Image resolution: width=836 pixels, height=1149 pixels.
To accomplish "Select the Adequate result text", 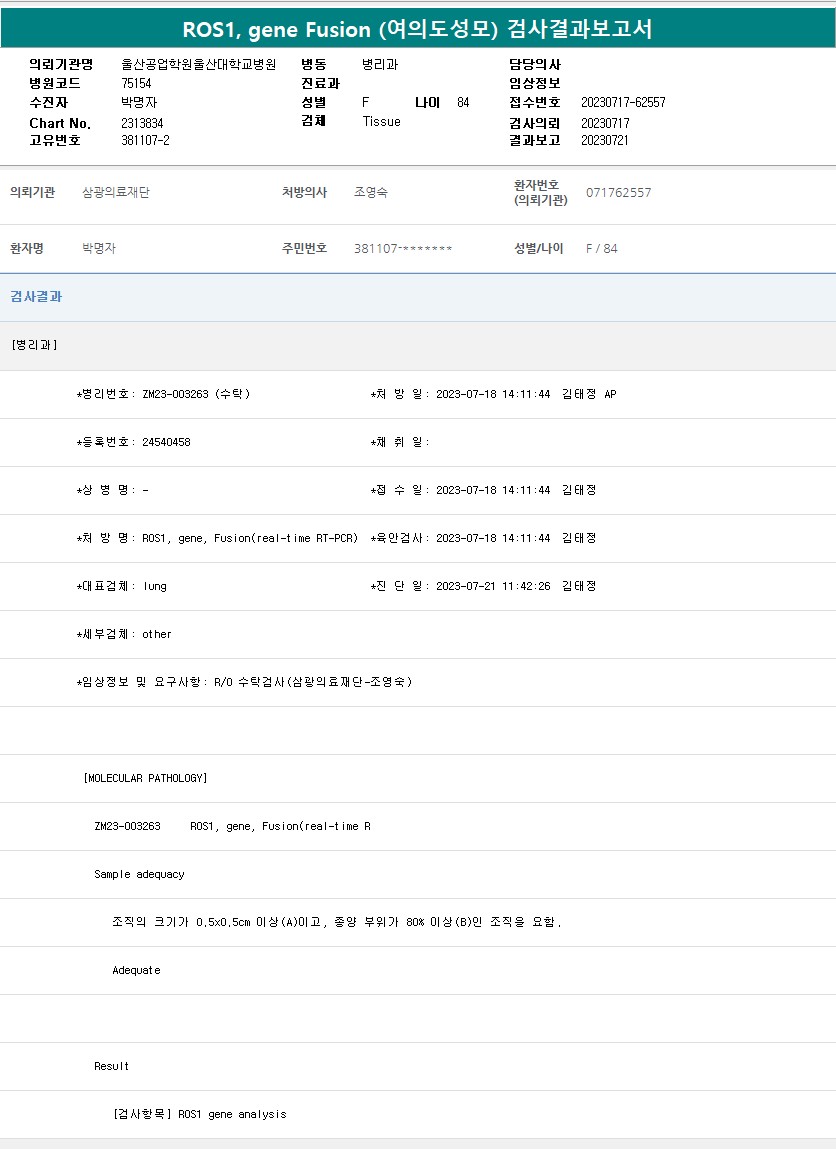I will pos(136,970).
